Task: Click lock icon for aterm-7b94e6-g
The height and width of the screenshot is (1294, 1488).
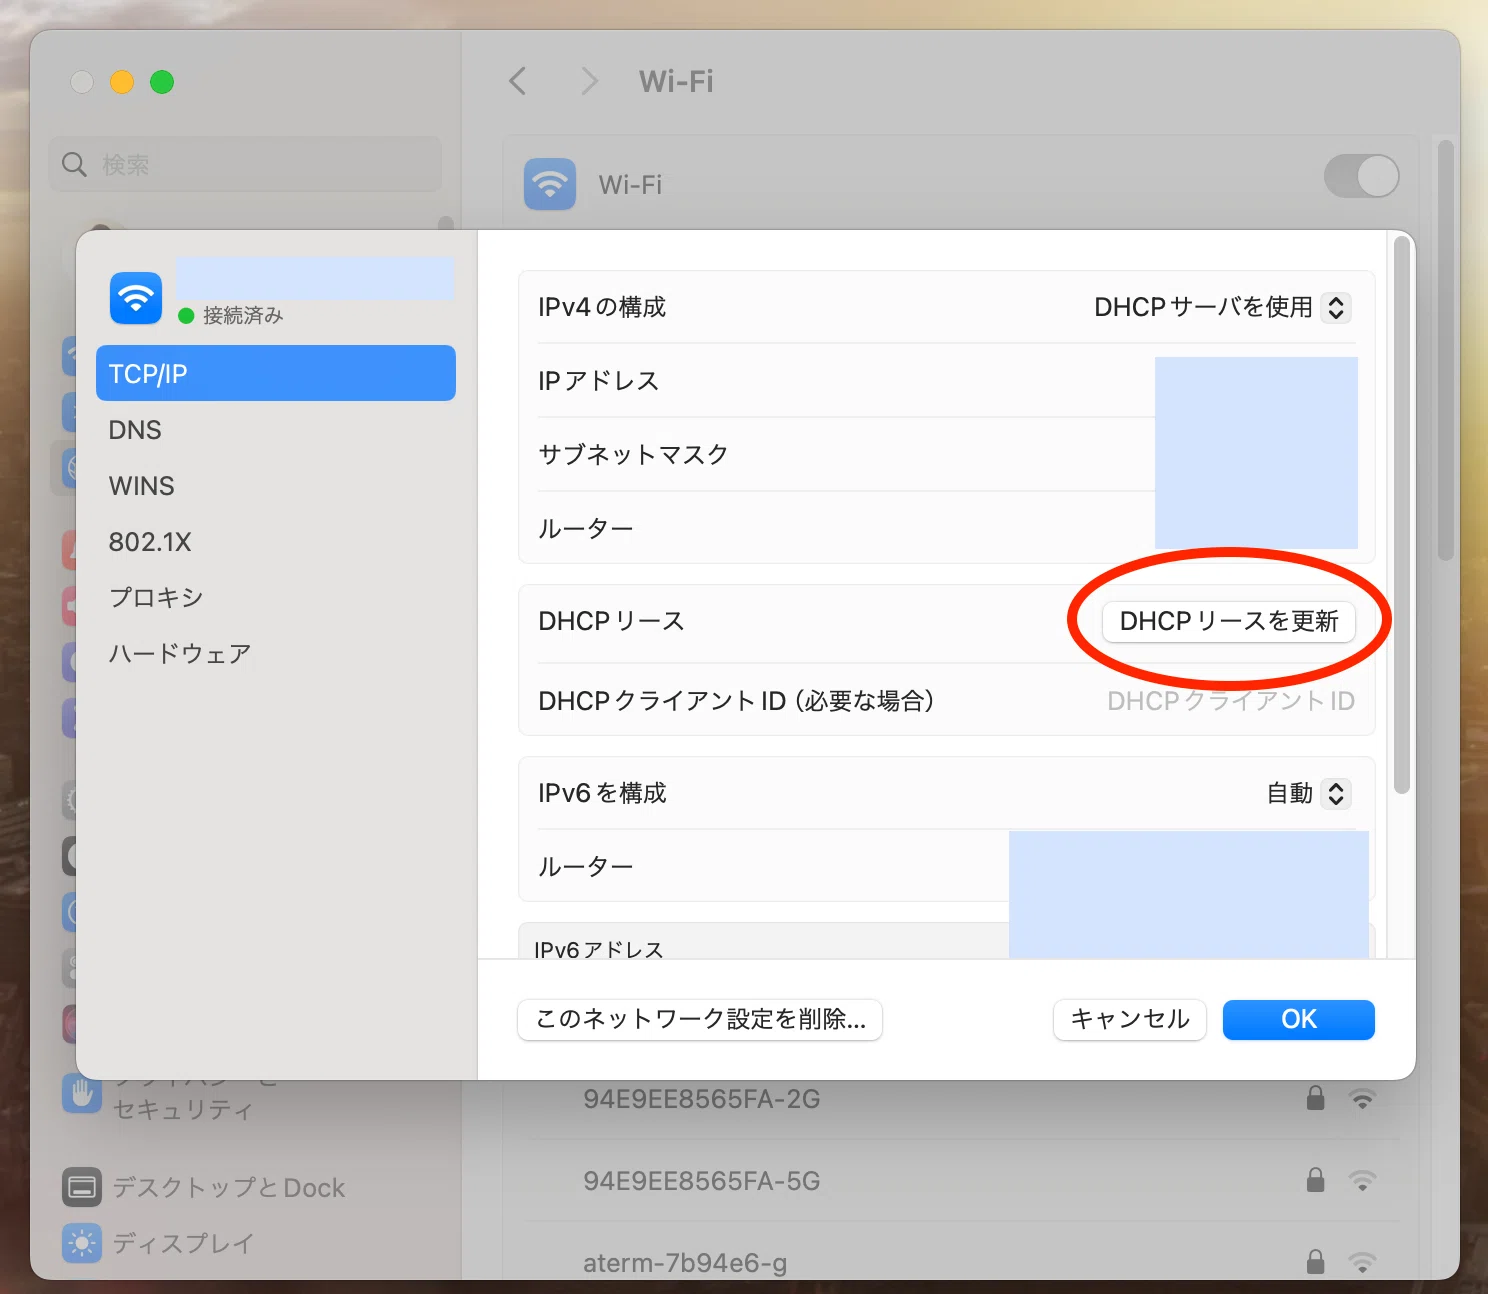Action: 1315,1262
